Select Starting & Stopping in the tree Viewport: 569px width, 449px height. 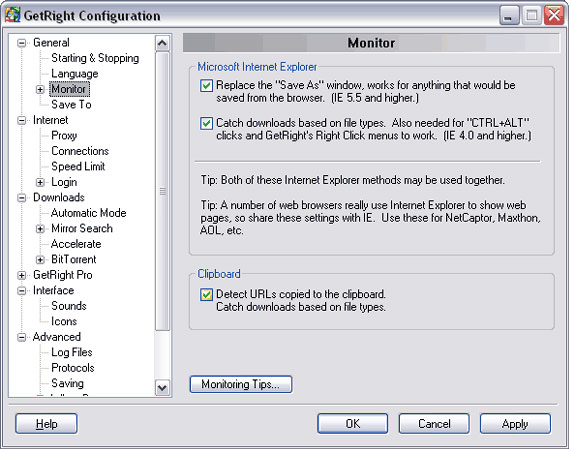click(95, 58)
